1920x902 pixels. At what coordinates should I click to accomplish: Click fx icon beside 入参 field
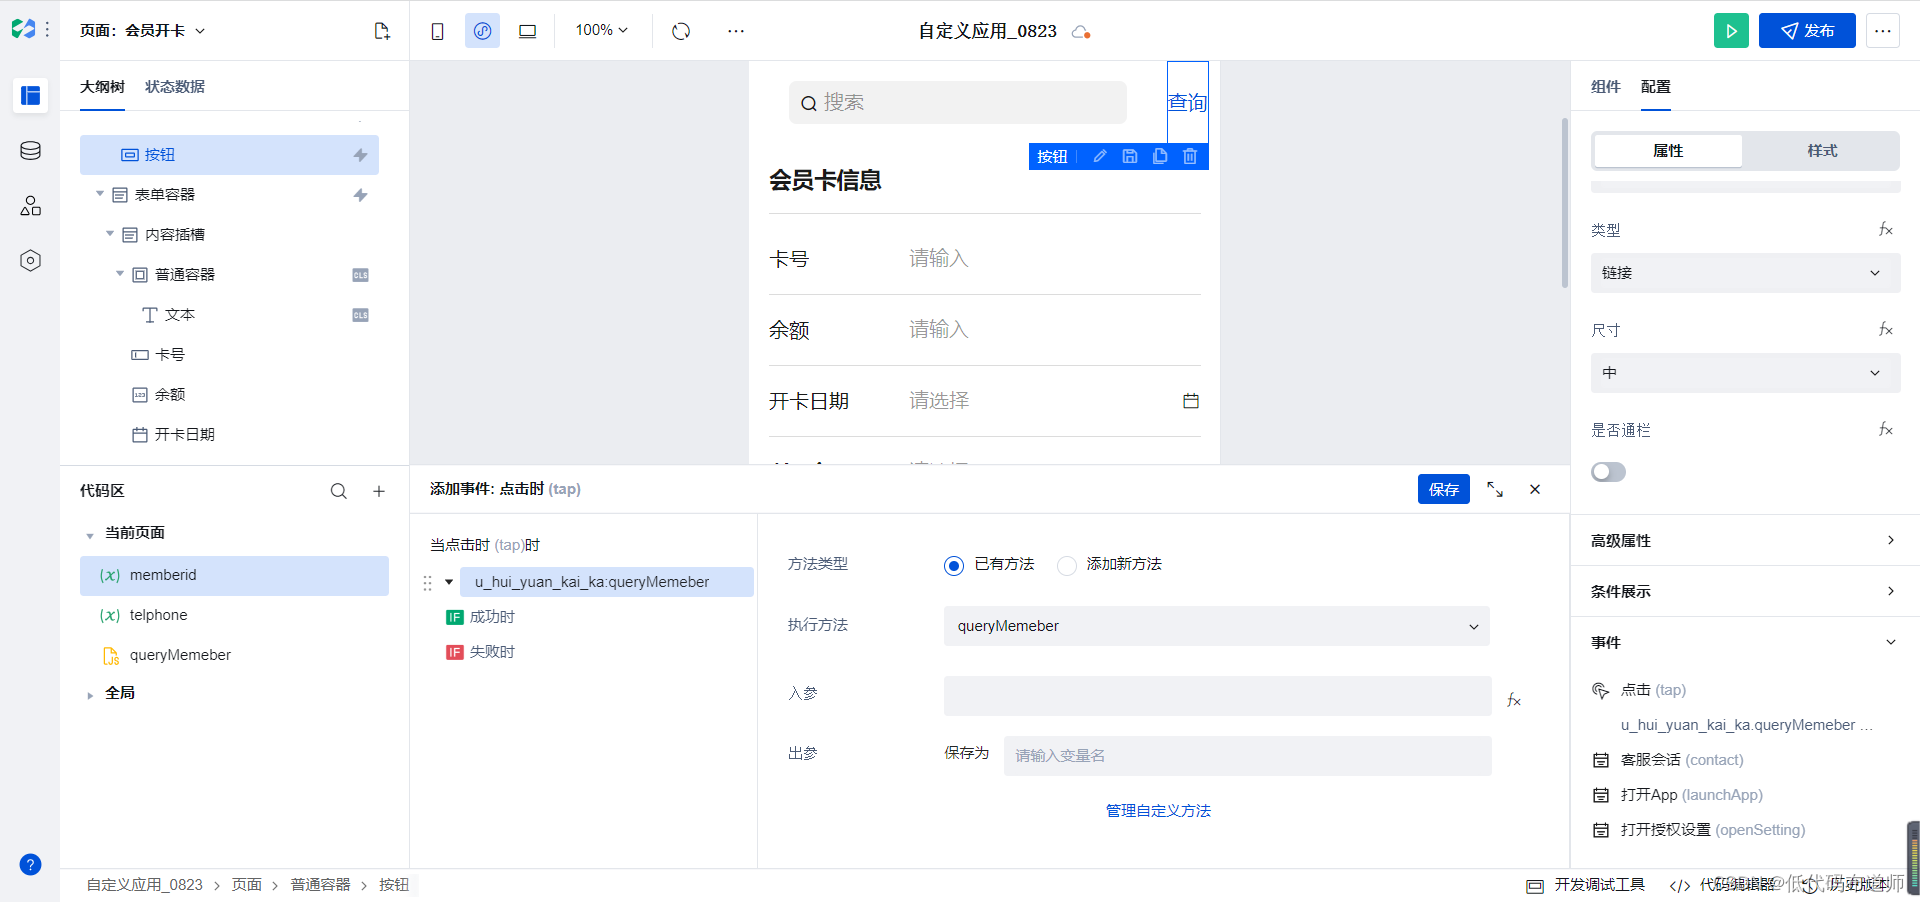(1514, 700)
